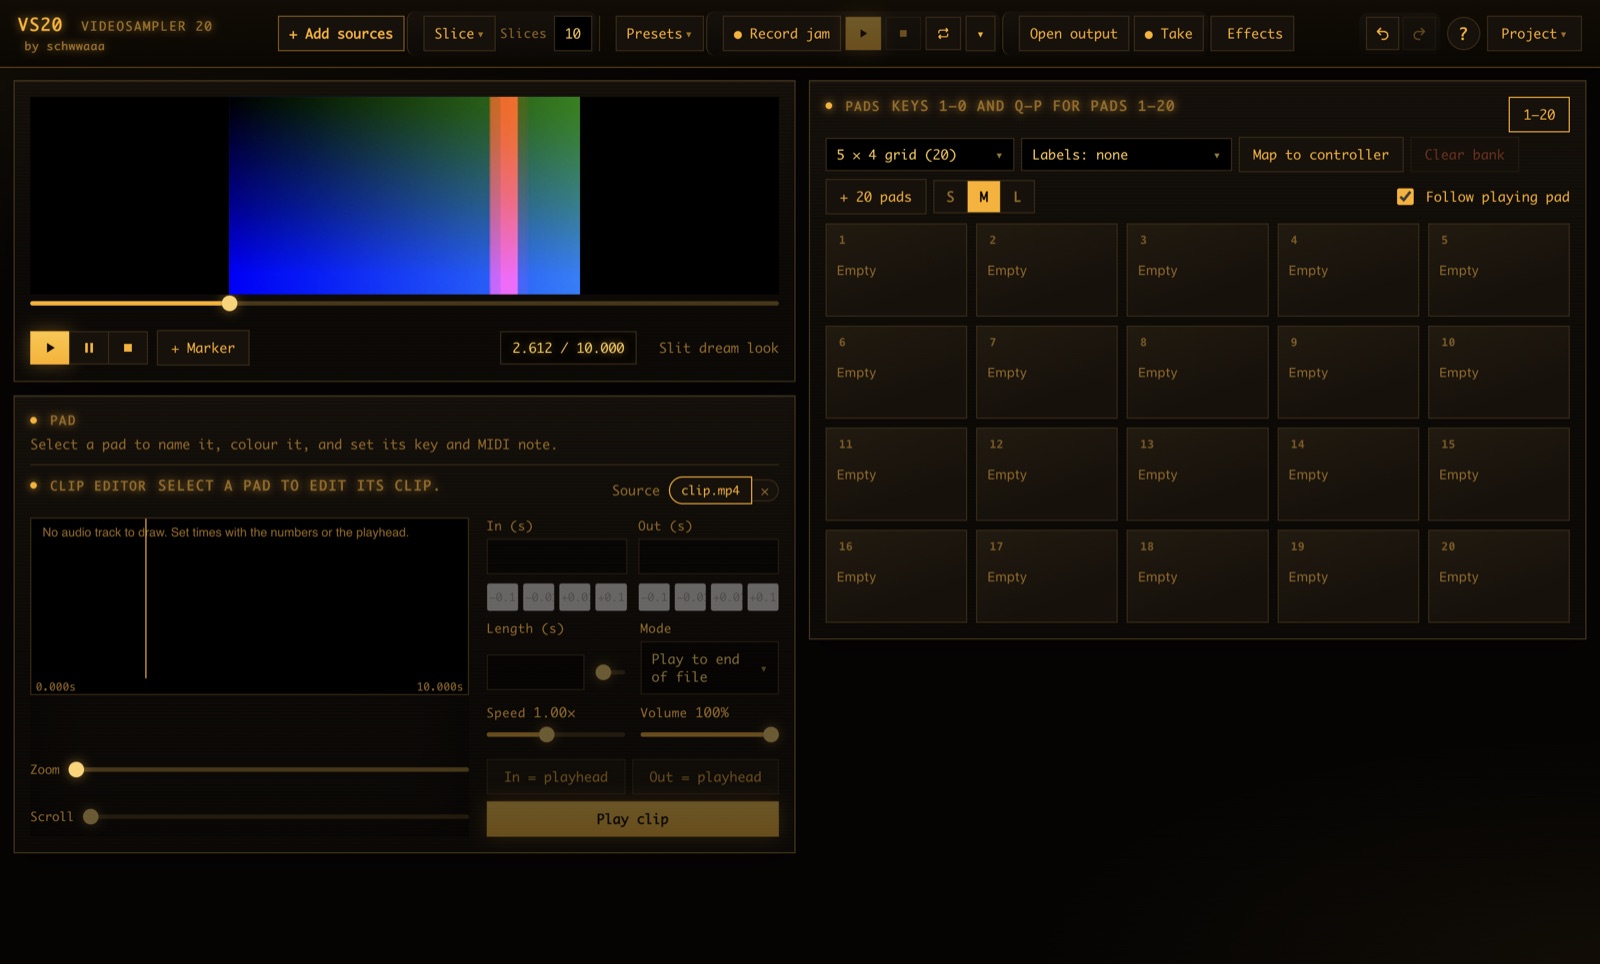1600x964 pixels.
Task: Select large pad size L
Action: (x=1017, y=197)
